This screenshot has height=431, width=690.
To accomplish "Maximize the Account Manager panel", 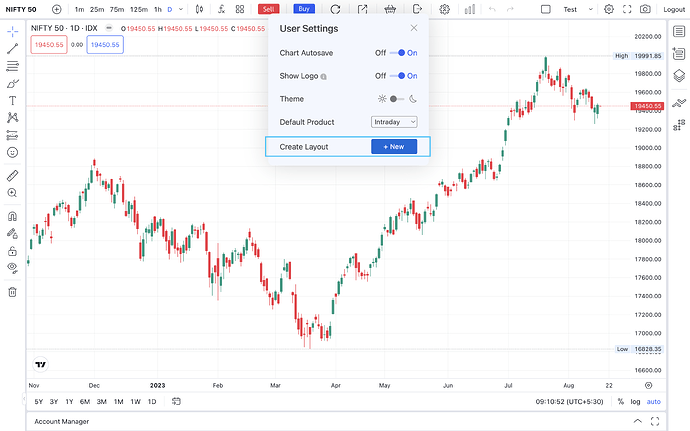I will 655,421.
